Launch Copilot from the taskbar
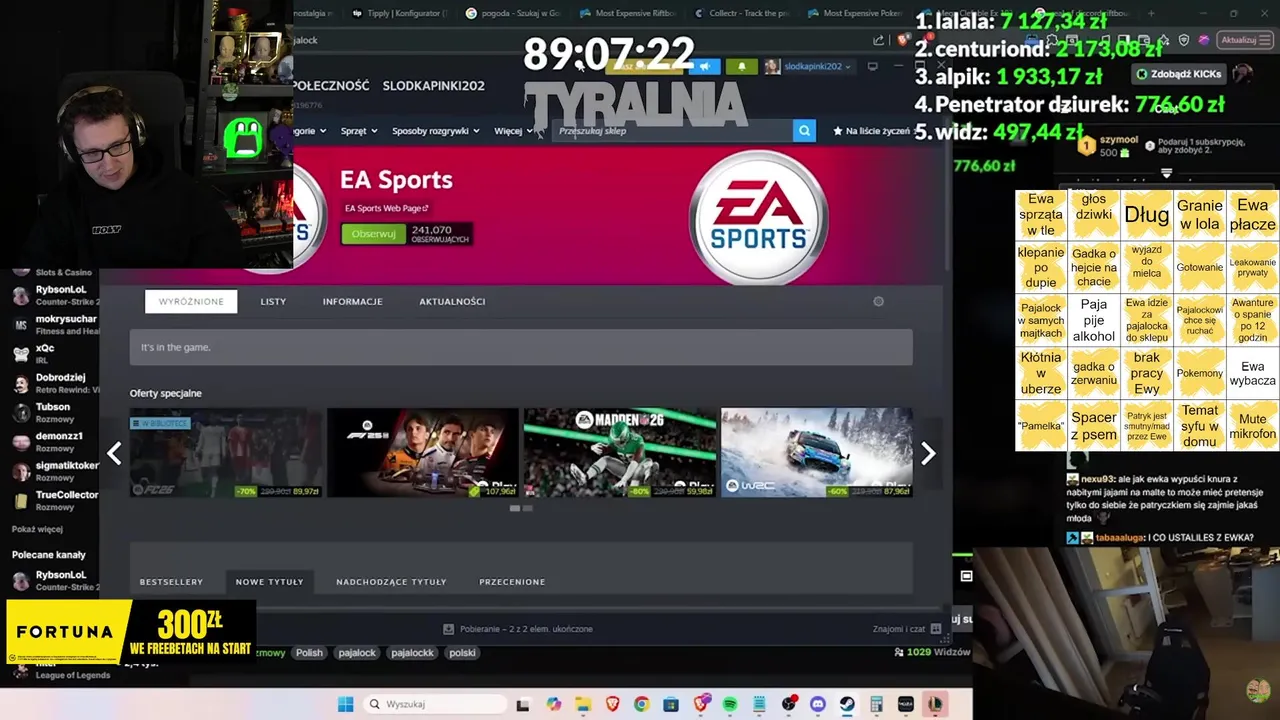The image size is (1280, 720). pyautogui.click(x=554, y=704)
